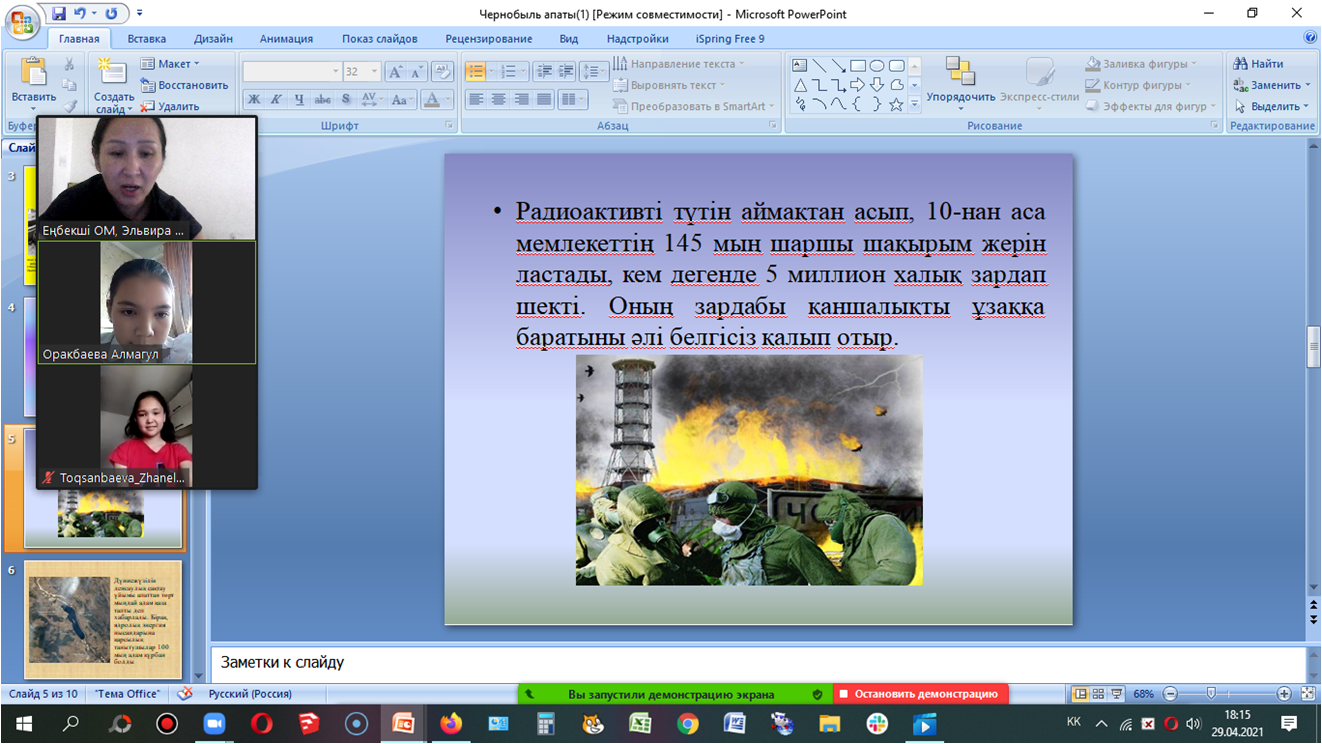Click the zoom slider in status bar
This screenshot has width=1322, height=744.
pyautogui.click(x=1211, y=694)
